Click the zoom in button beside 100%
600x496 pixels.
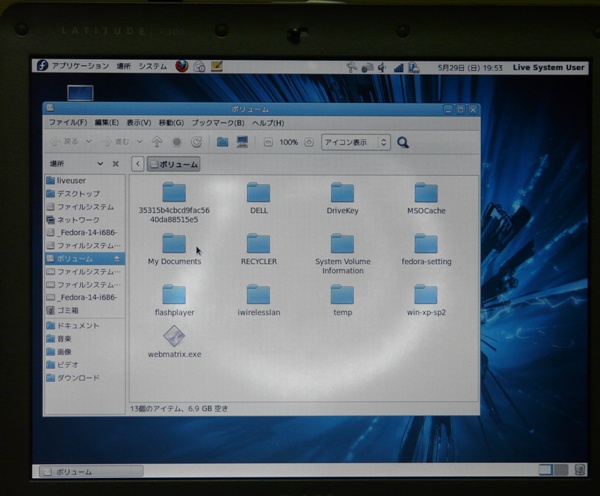pyautogui.click(x=309, y=143)
